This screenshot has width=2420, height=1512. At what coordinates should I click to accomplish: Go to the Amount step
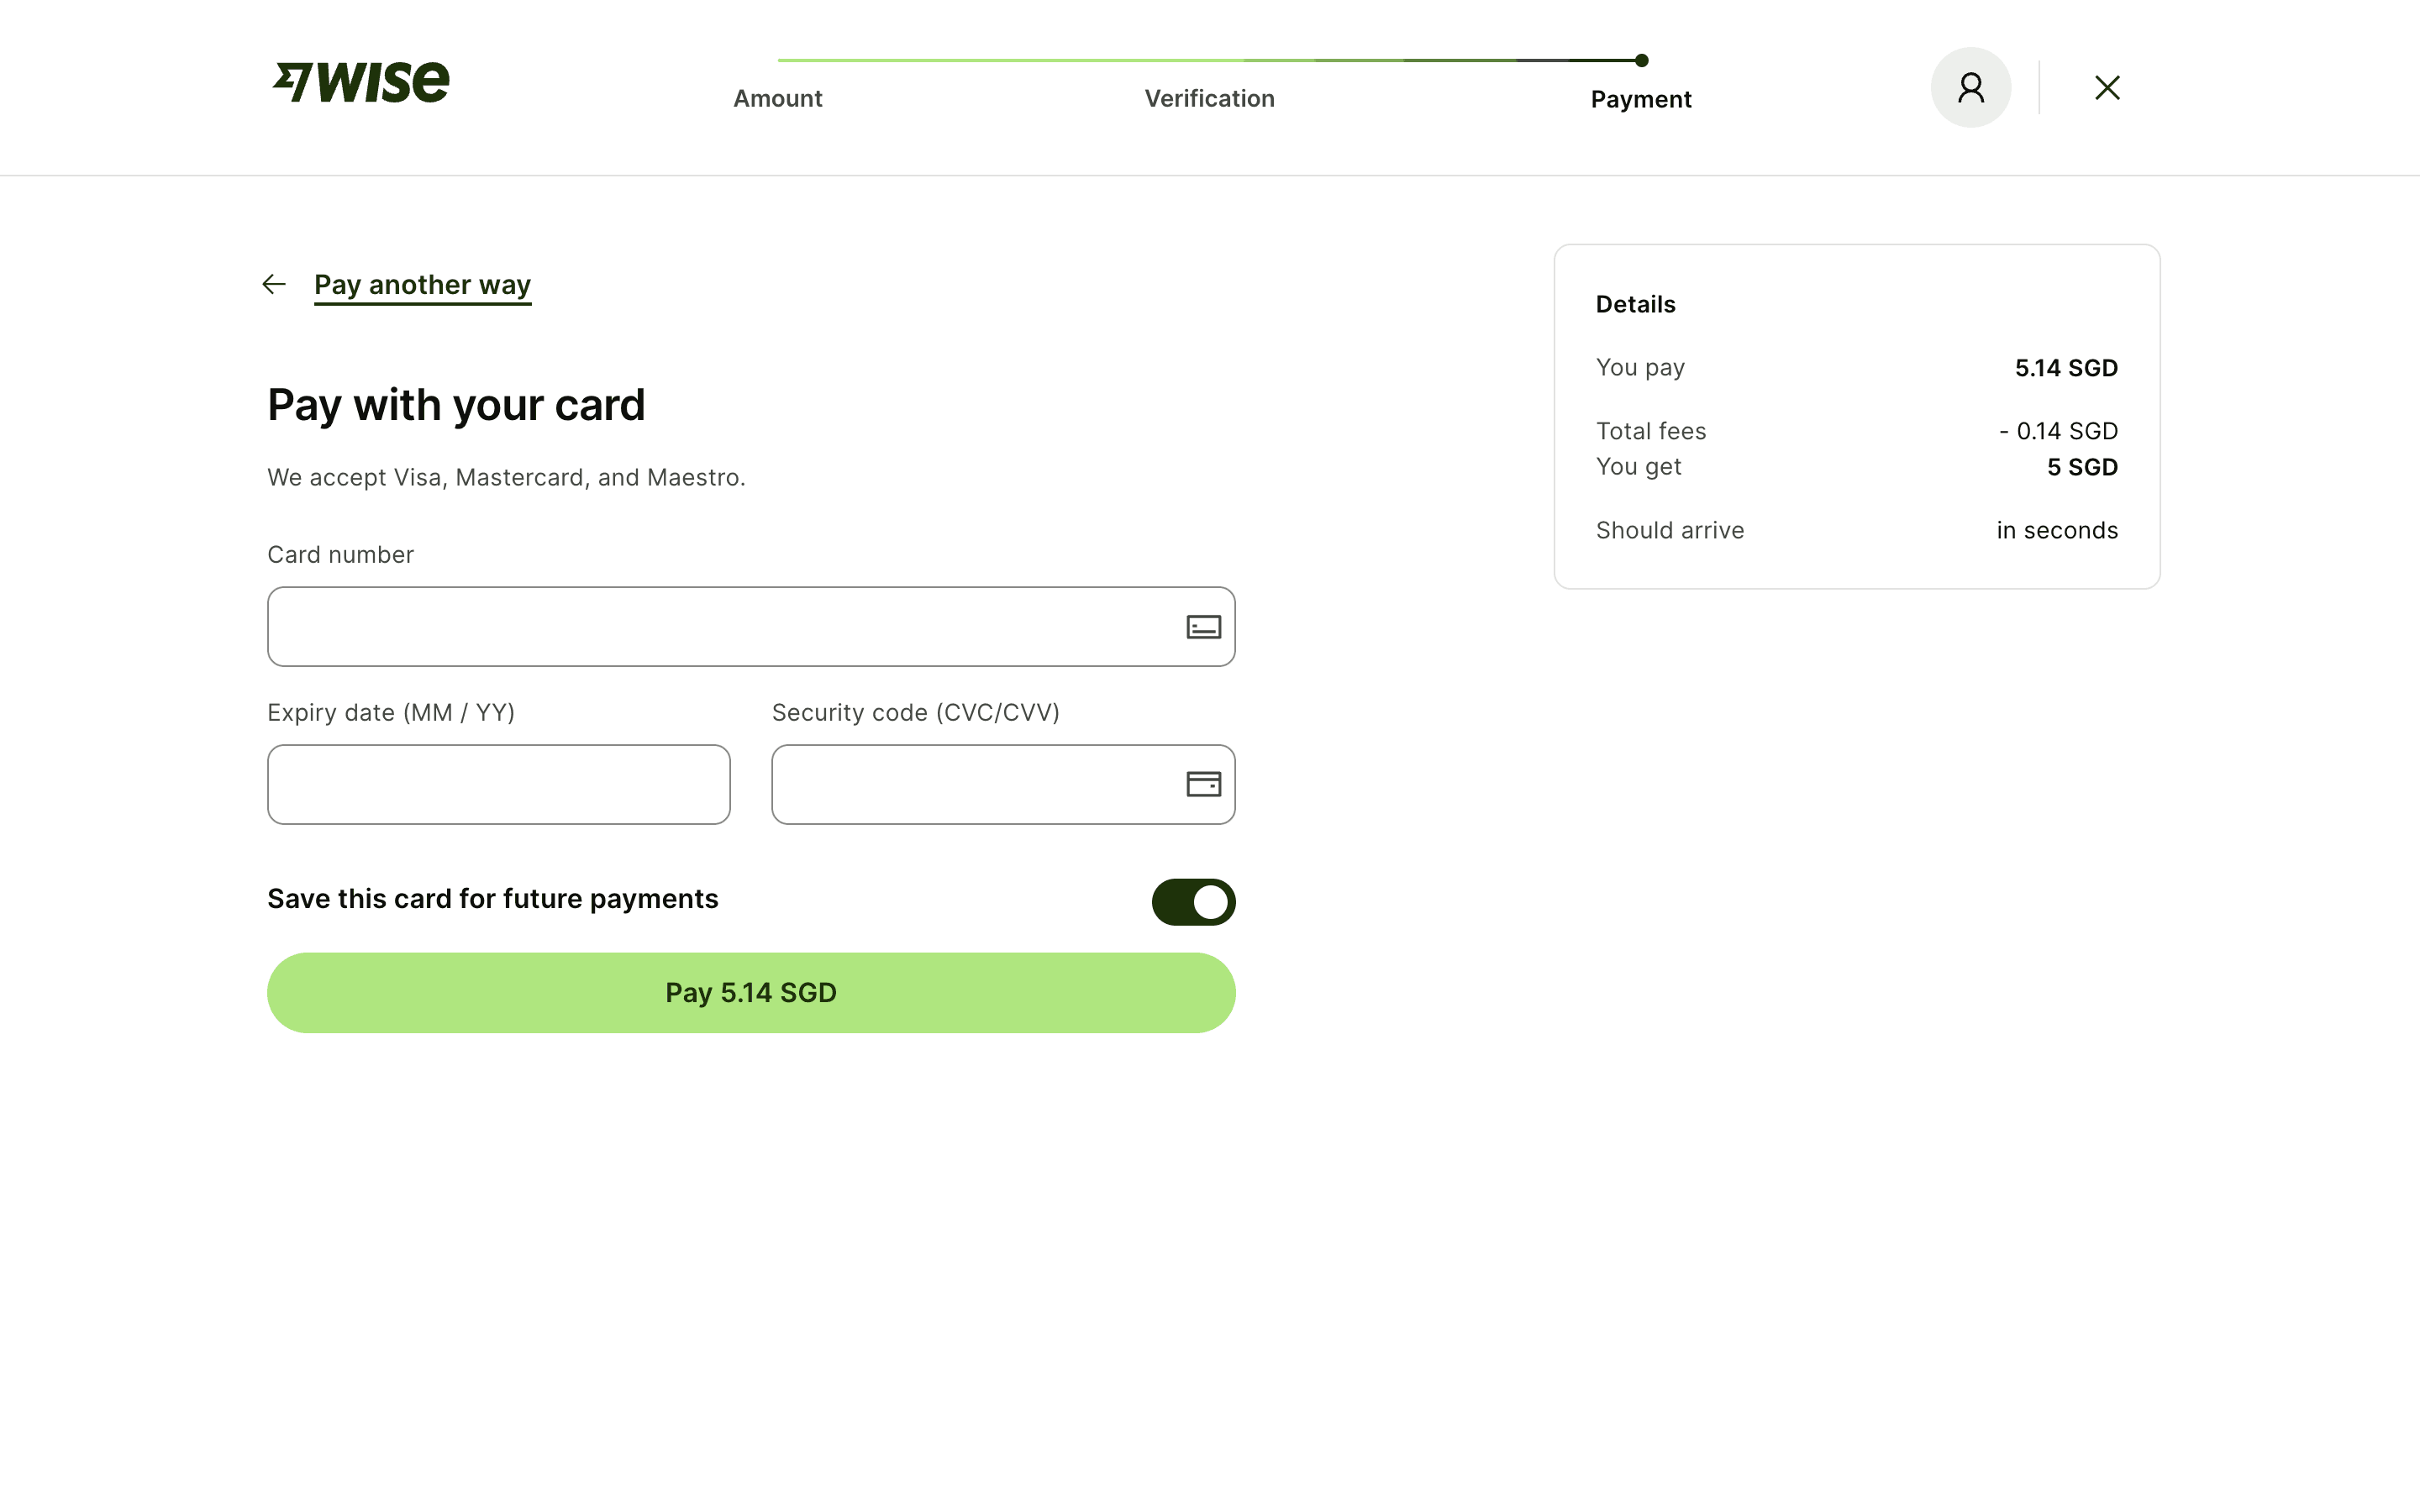[777, 99]
